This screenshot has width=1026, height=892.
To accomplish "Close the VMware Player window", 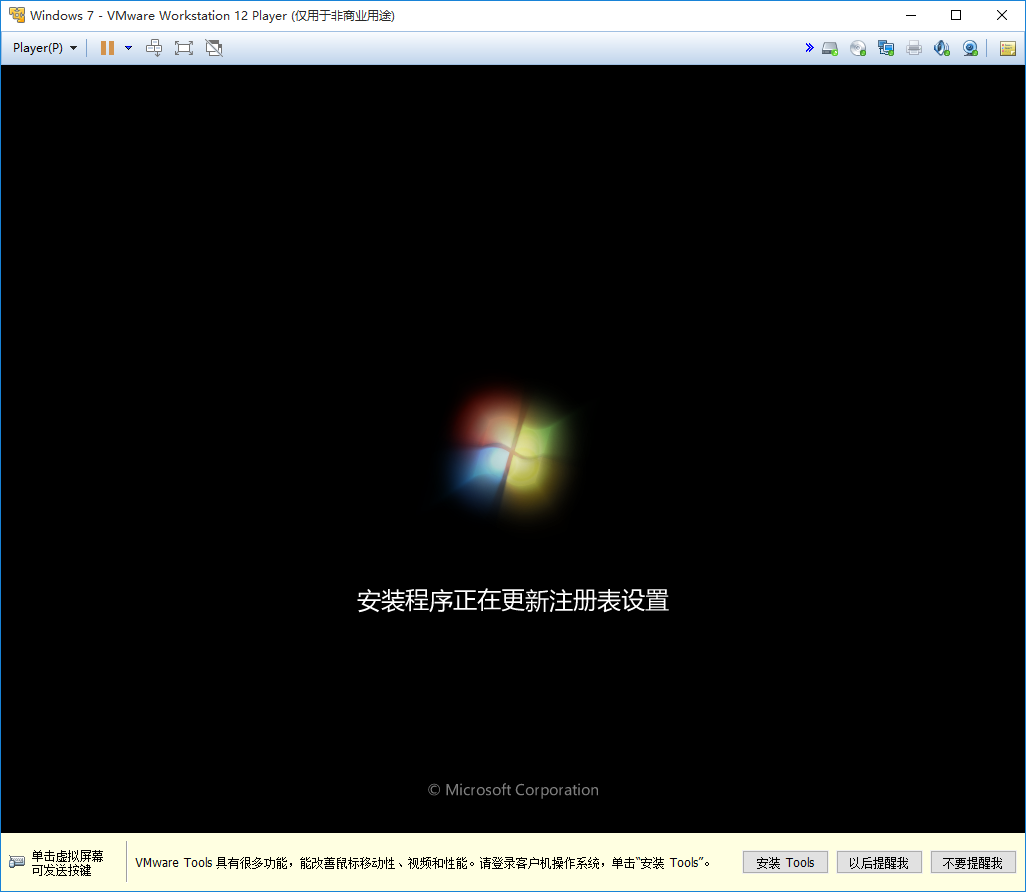I will click(1002, 15).
